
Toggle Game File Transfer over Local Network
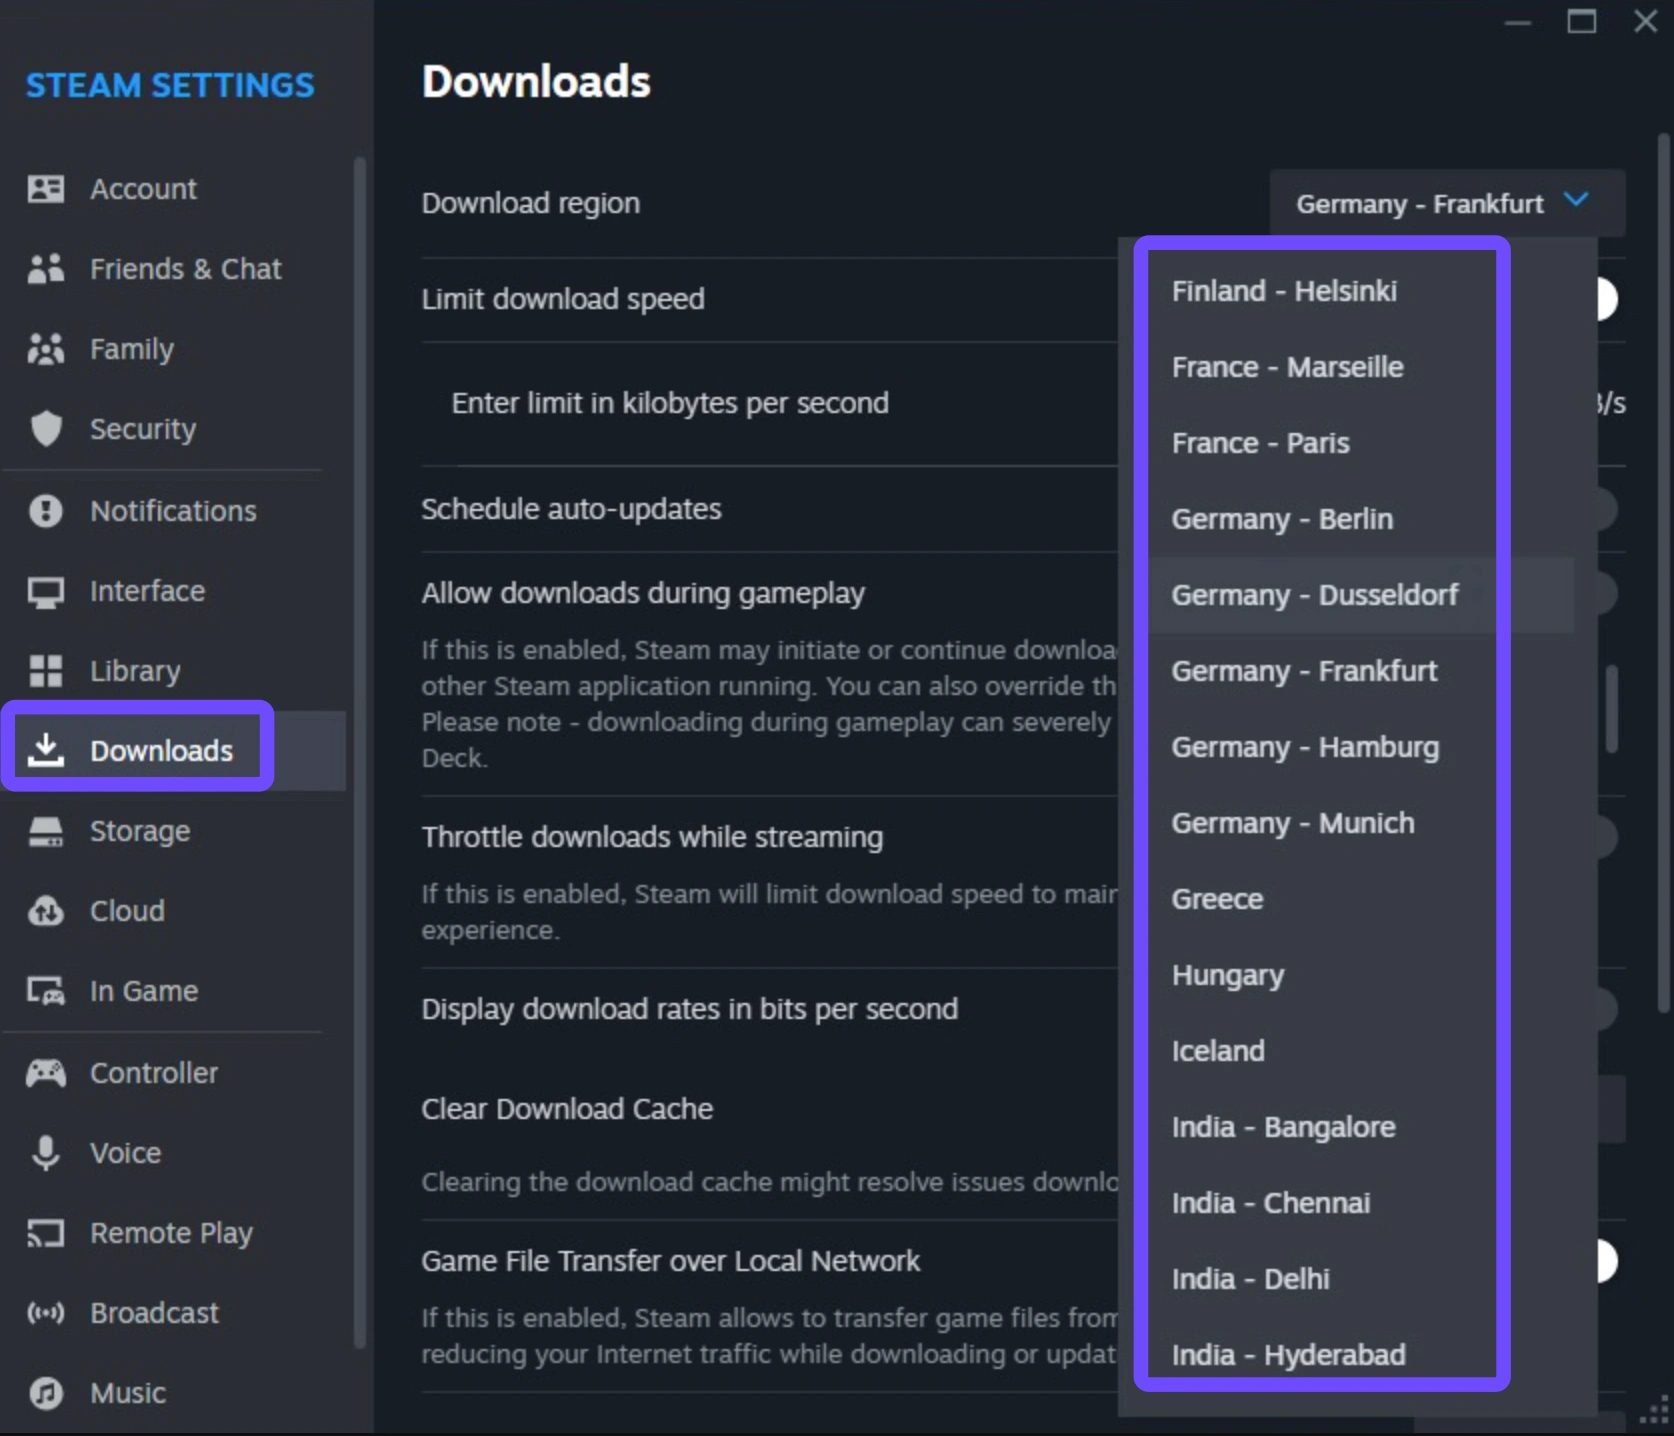coord(1603,1261)
